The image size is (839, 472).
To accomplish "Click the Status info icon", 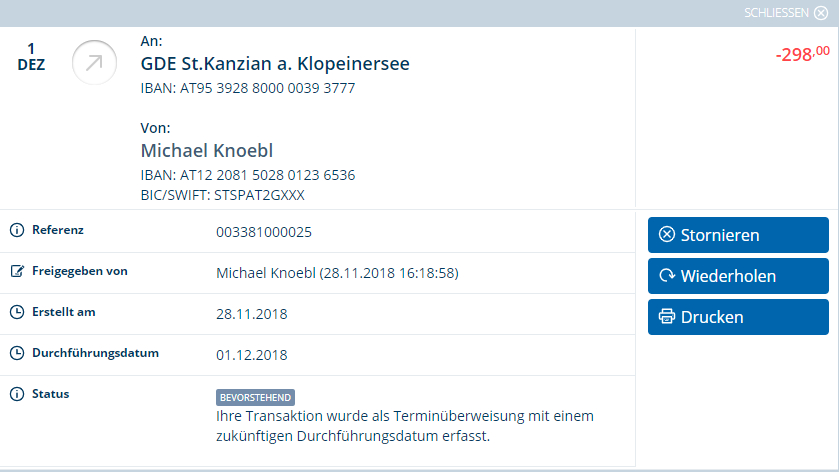I will [17, 394].
